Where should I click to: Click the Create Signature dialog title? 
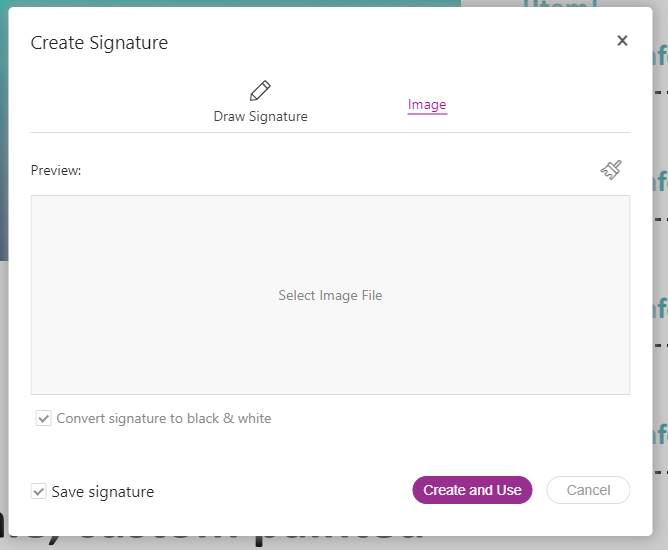99,43
